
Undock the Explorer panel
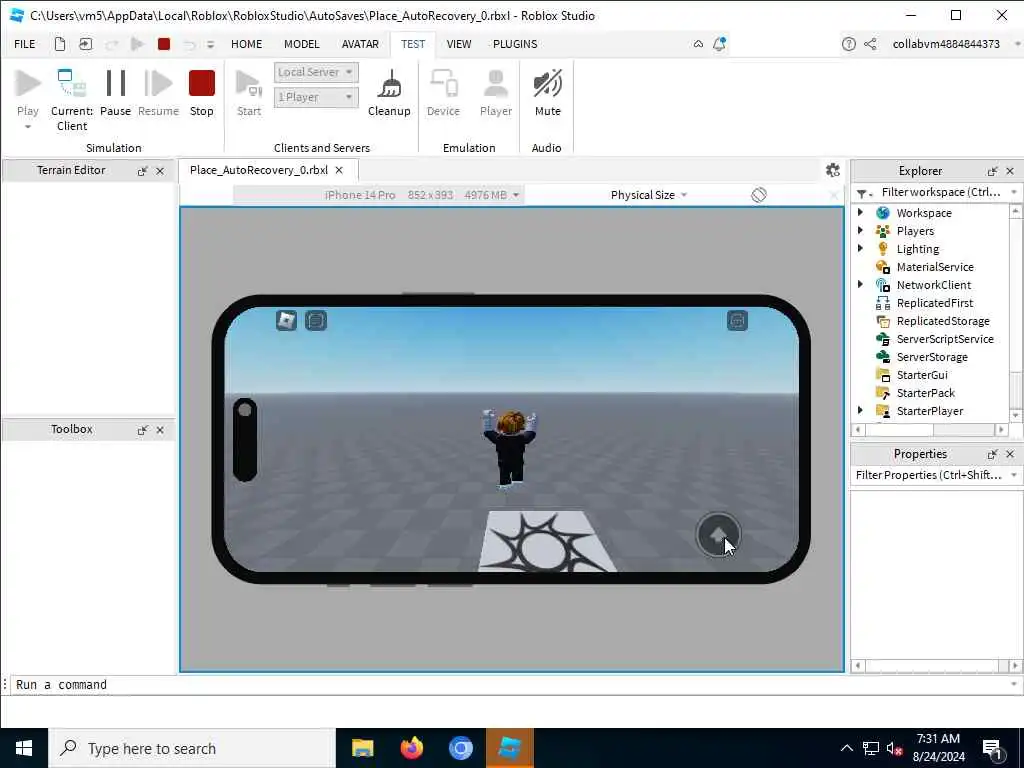pos(993,171)
